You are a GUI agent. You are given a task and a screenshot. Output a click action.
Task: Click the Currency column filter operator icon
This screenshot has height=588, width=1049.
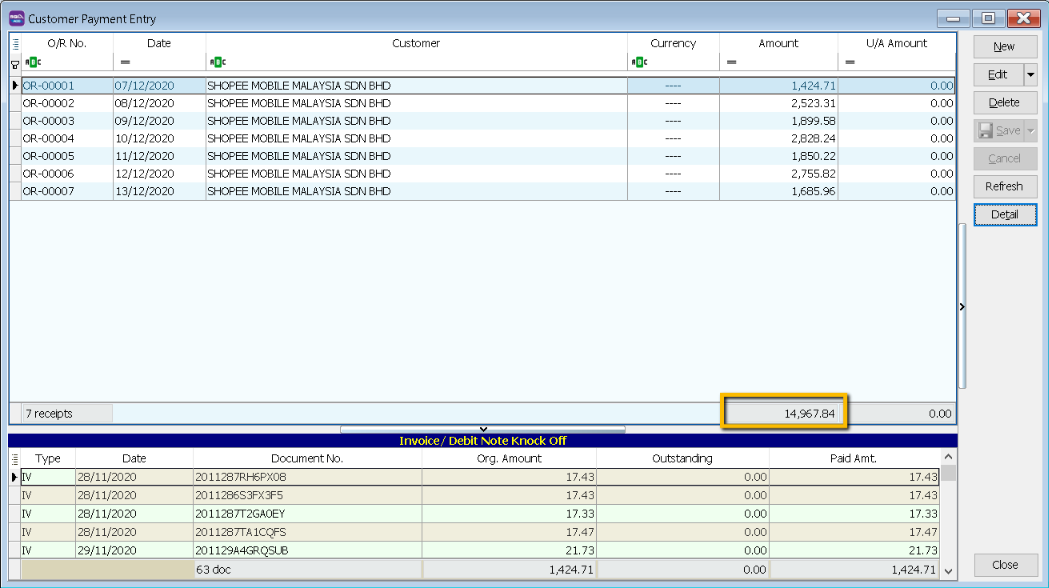639,62
